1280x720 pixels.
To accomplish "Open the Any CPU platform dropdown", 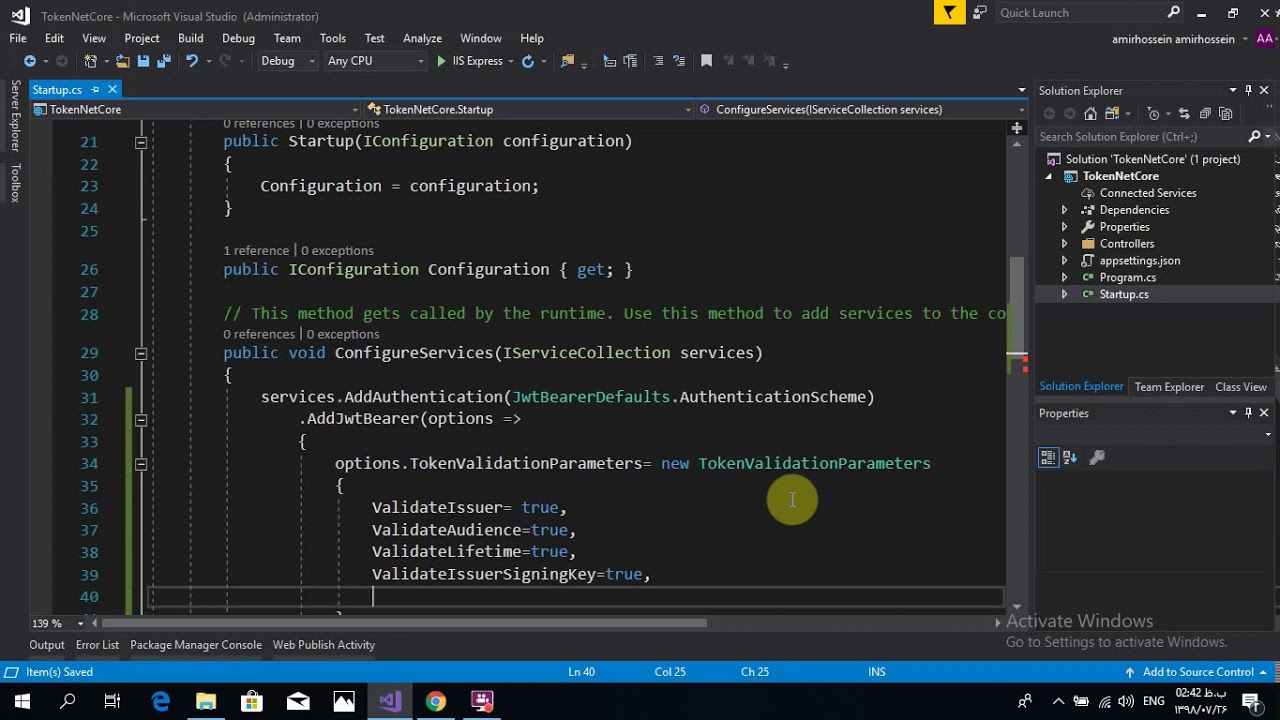I will [375, 61].
